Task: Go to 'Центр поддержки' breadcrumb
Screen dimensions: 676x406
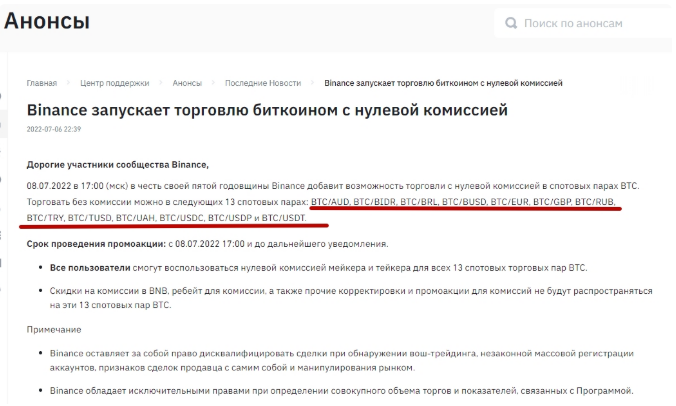Action: [115, 83]
